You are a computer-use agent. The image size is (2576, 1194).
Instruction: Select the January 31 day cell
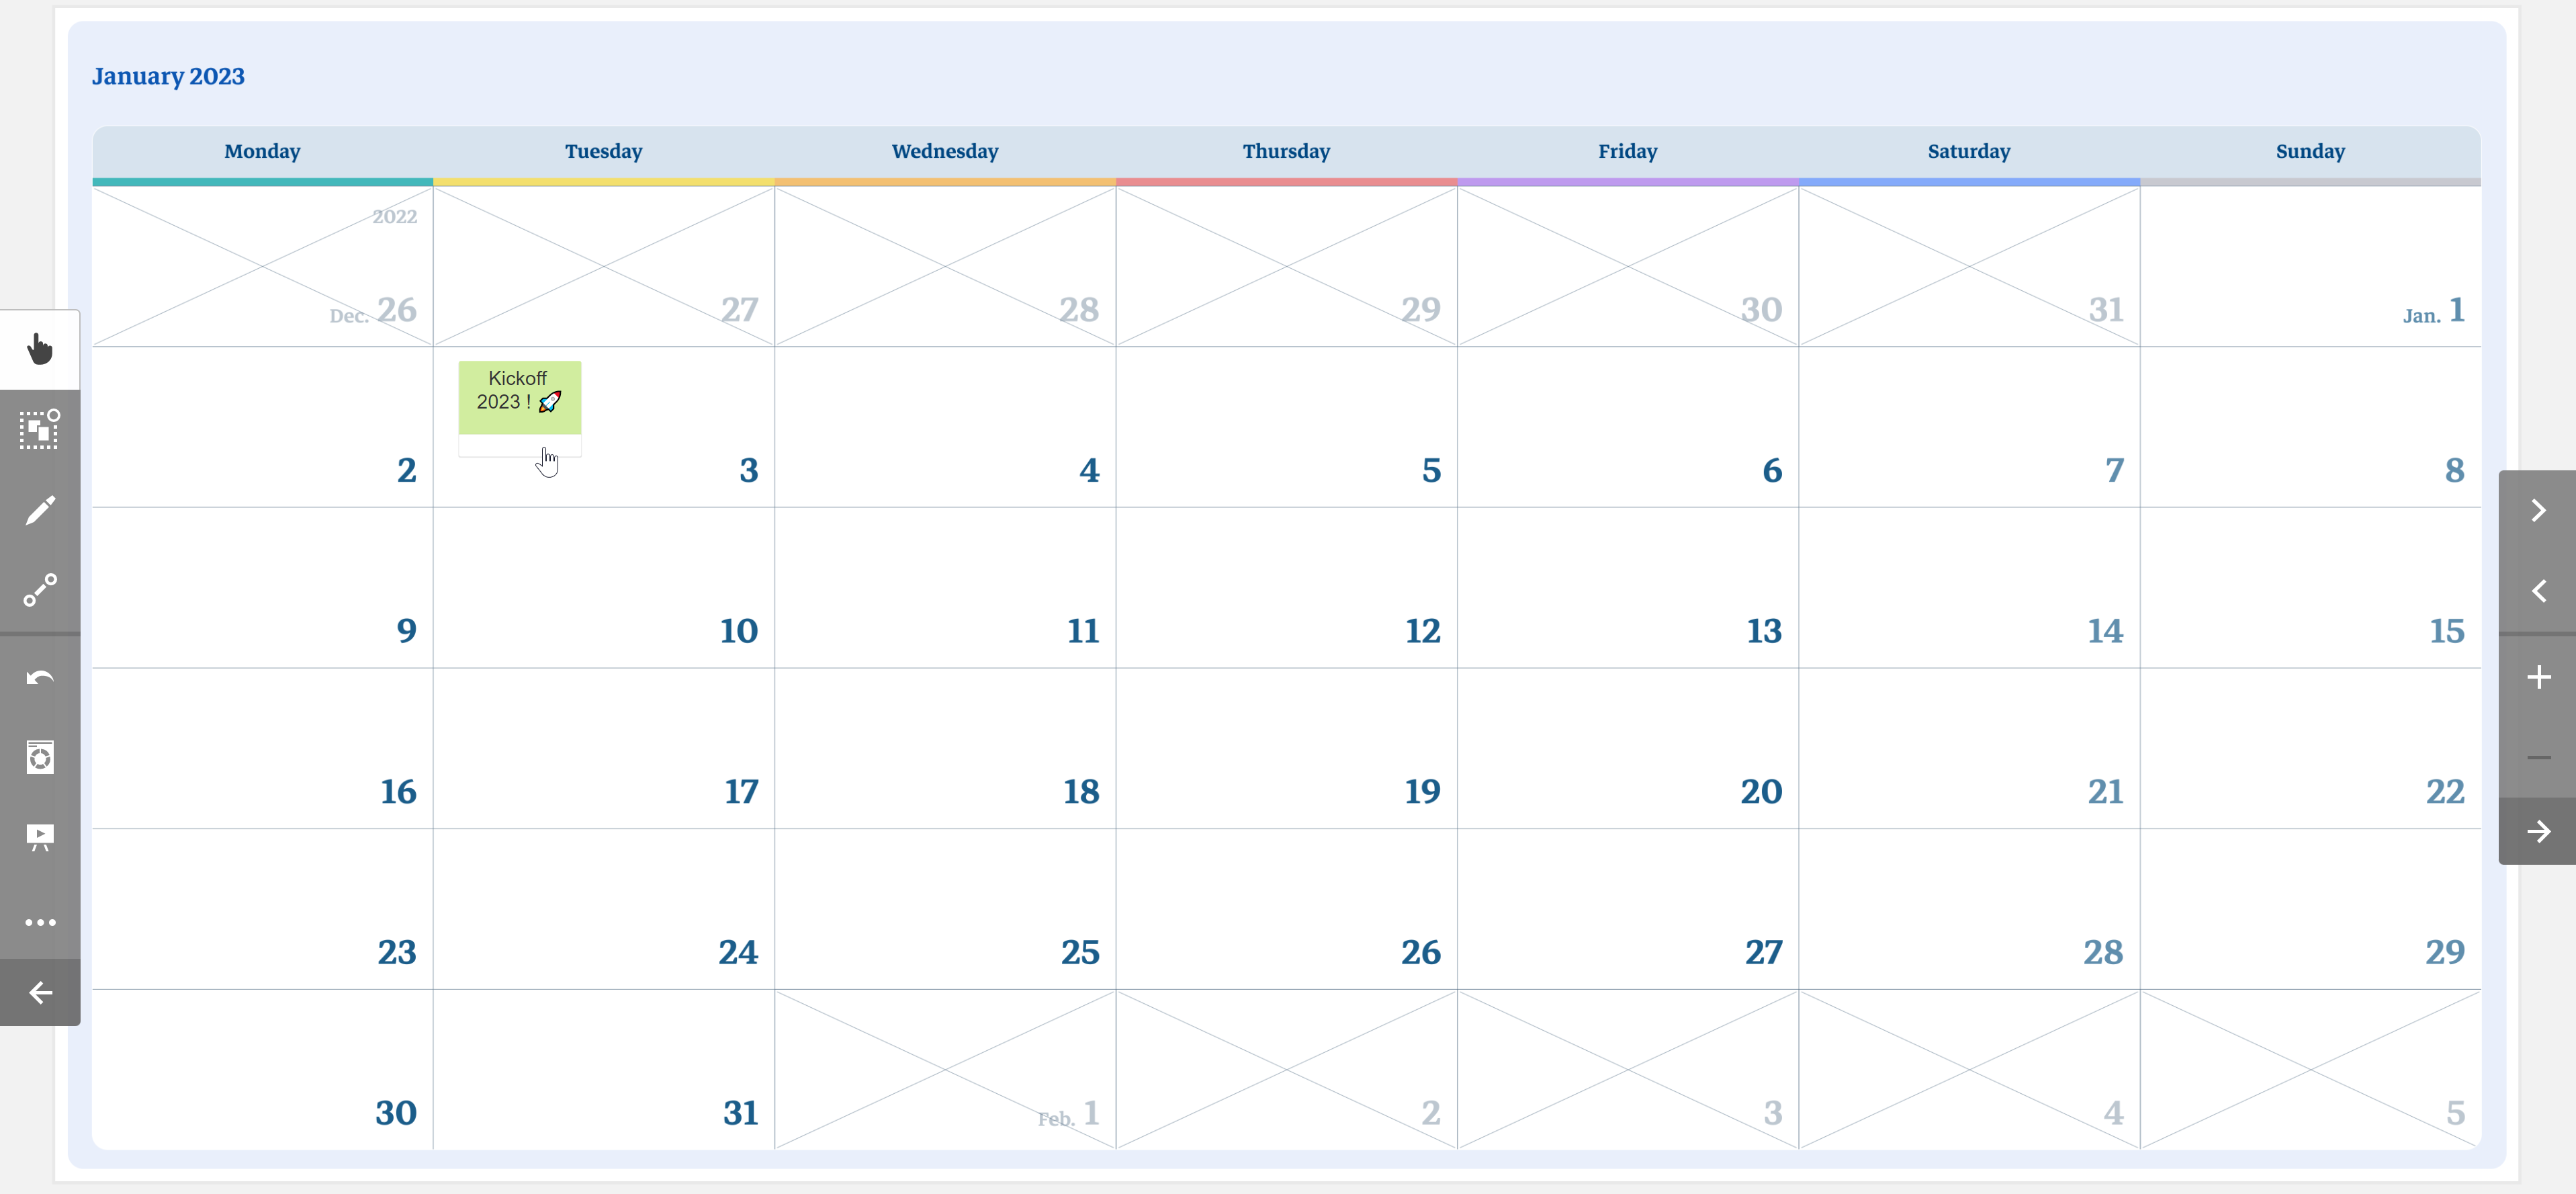604,1070
